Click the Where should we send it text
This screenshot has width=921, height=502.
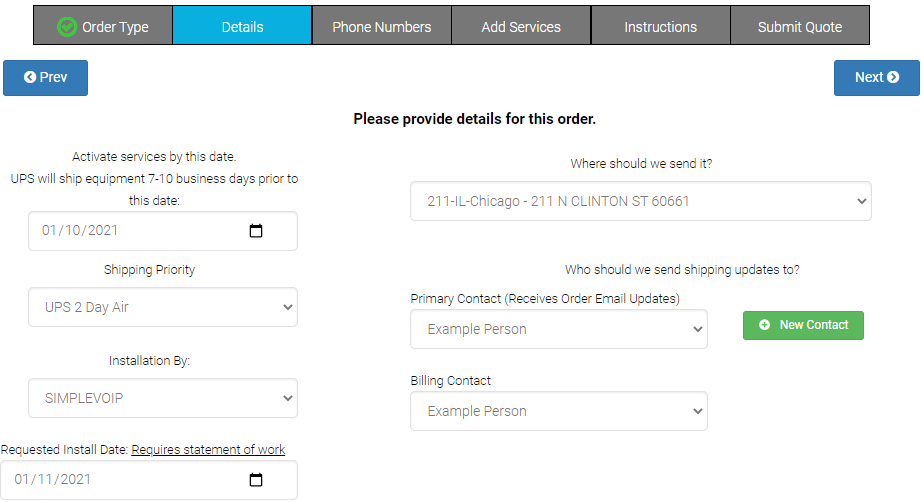coord(641,164)
